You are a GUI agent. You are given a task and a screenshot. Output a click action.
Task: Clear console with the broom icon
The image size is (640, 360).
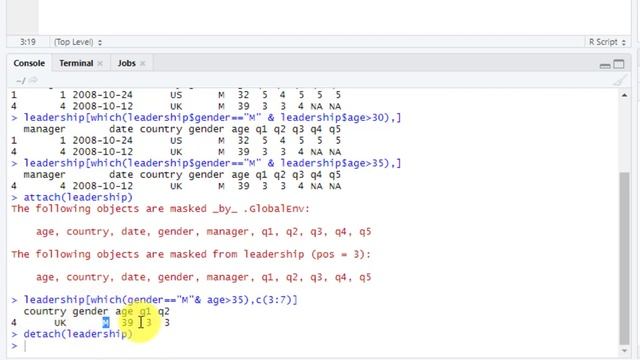620,80
